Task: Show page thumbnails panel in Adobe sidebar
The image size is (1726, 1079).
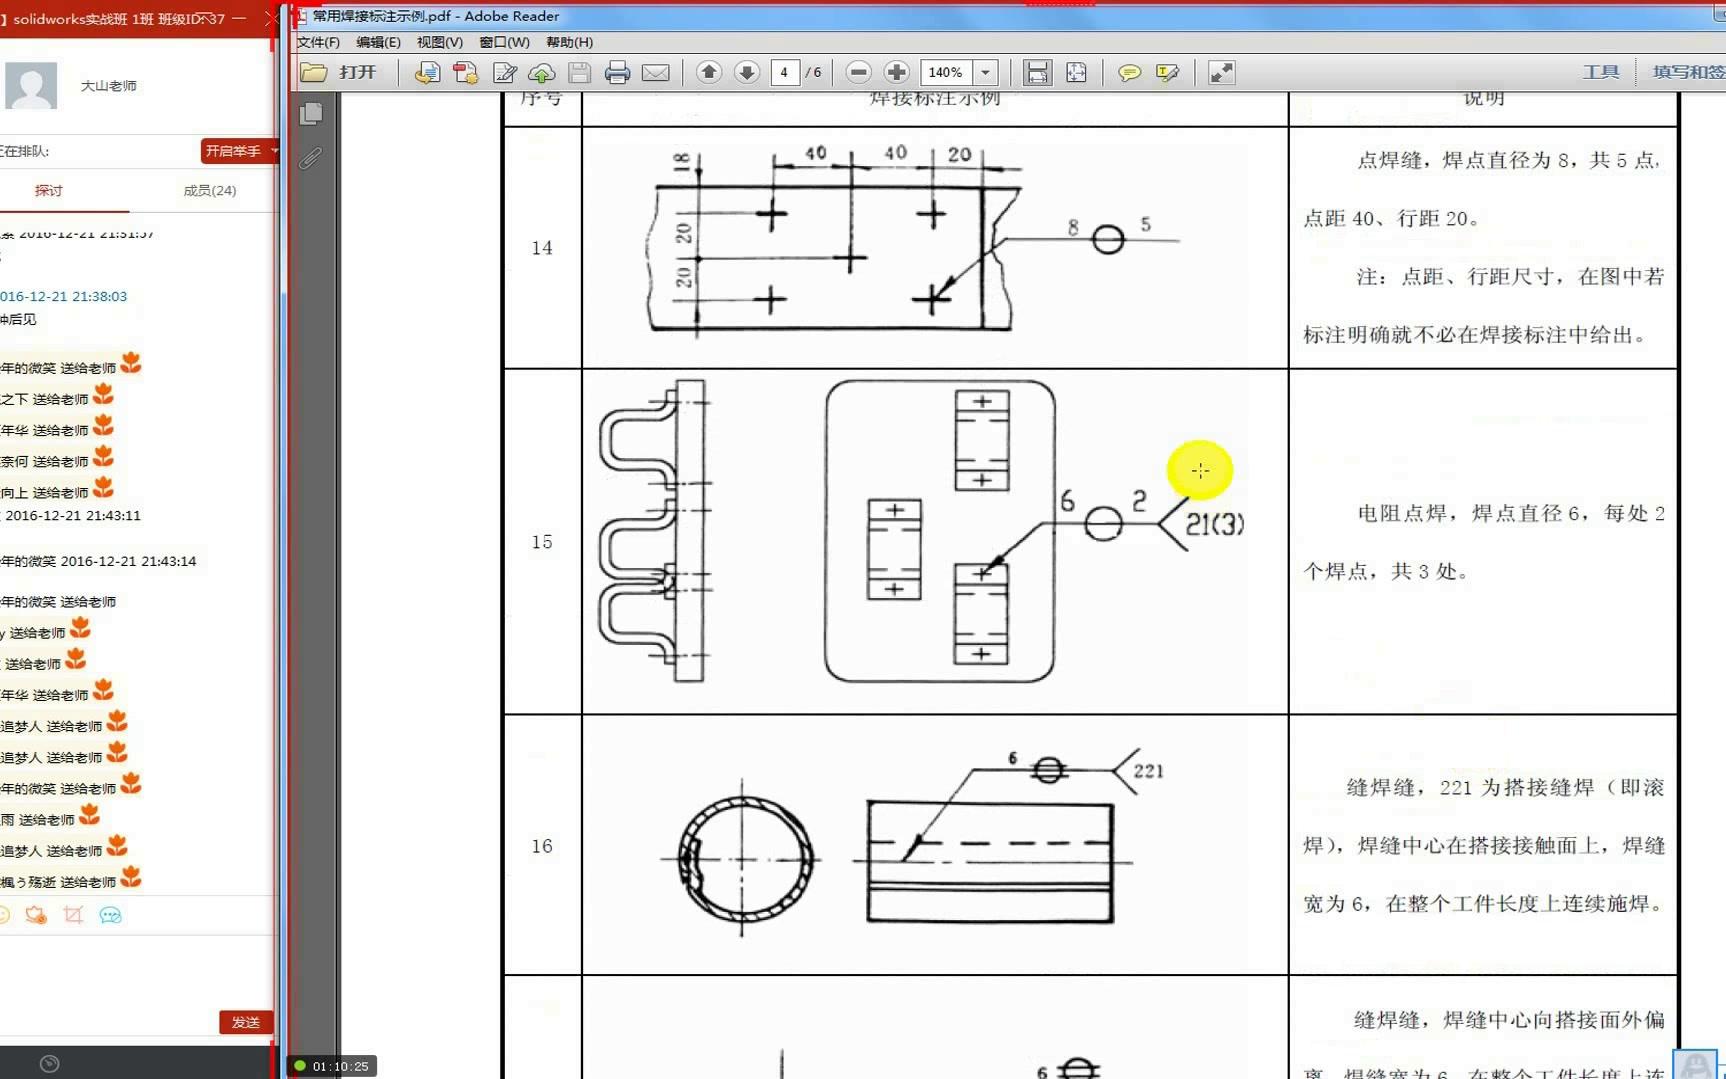Action: pyautogui.click(x=311, y=114)
